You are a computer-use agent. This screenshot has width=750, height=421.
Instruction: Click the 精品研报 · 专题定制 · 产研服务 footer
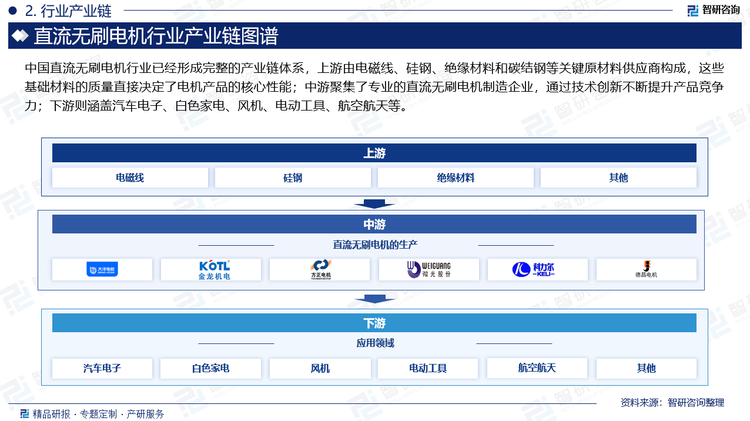point(98,414)
